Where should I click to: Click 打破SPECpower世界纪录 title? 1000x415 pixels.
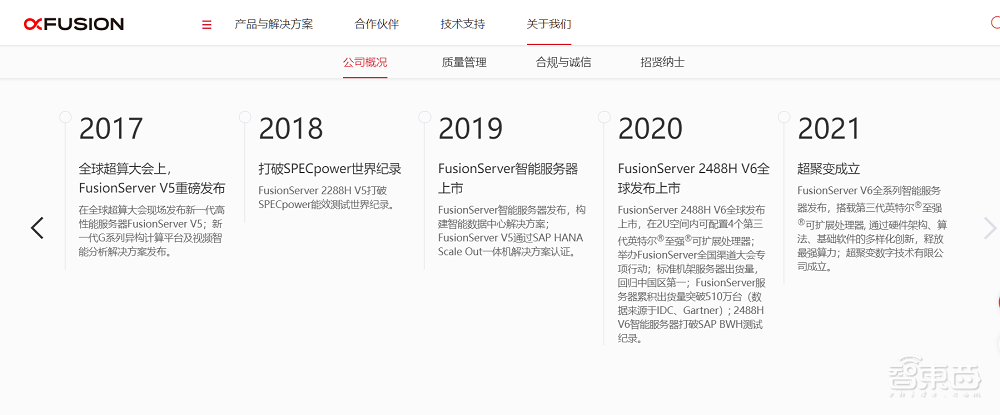330,169
